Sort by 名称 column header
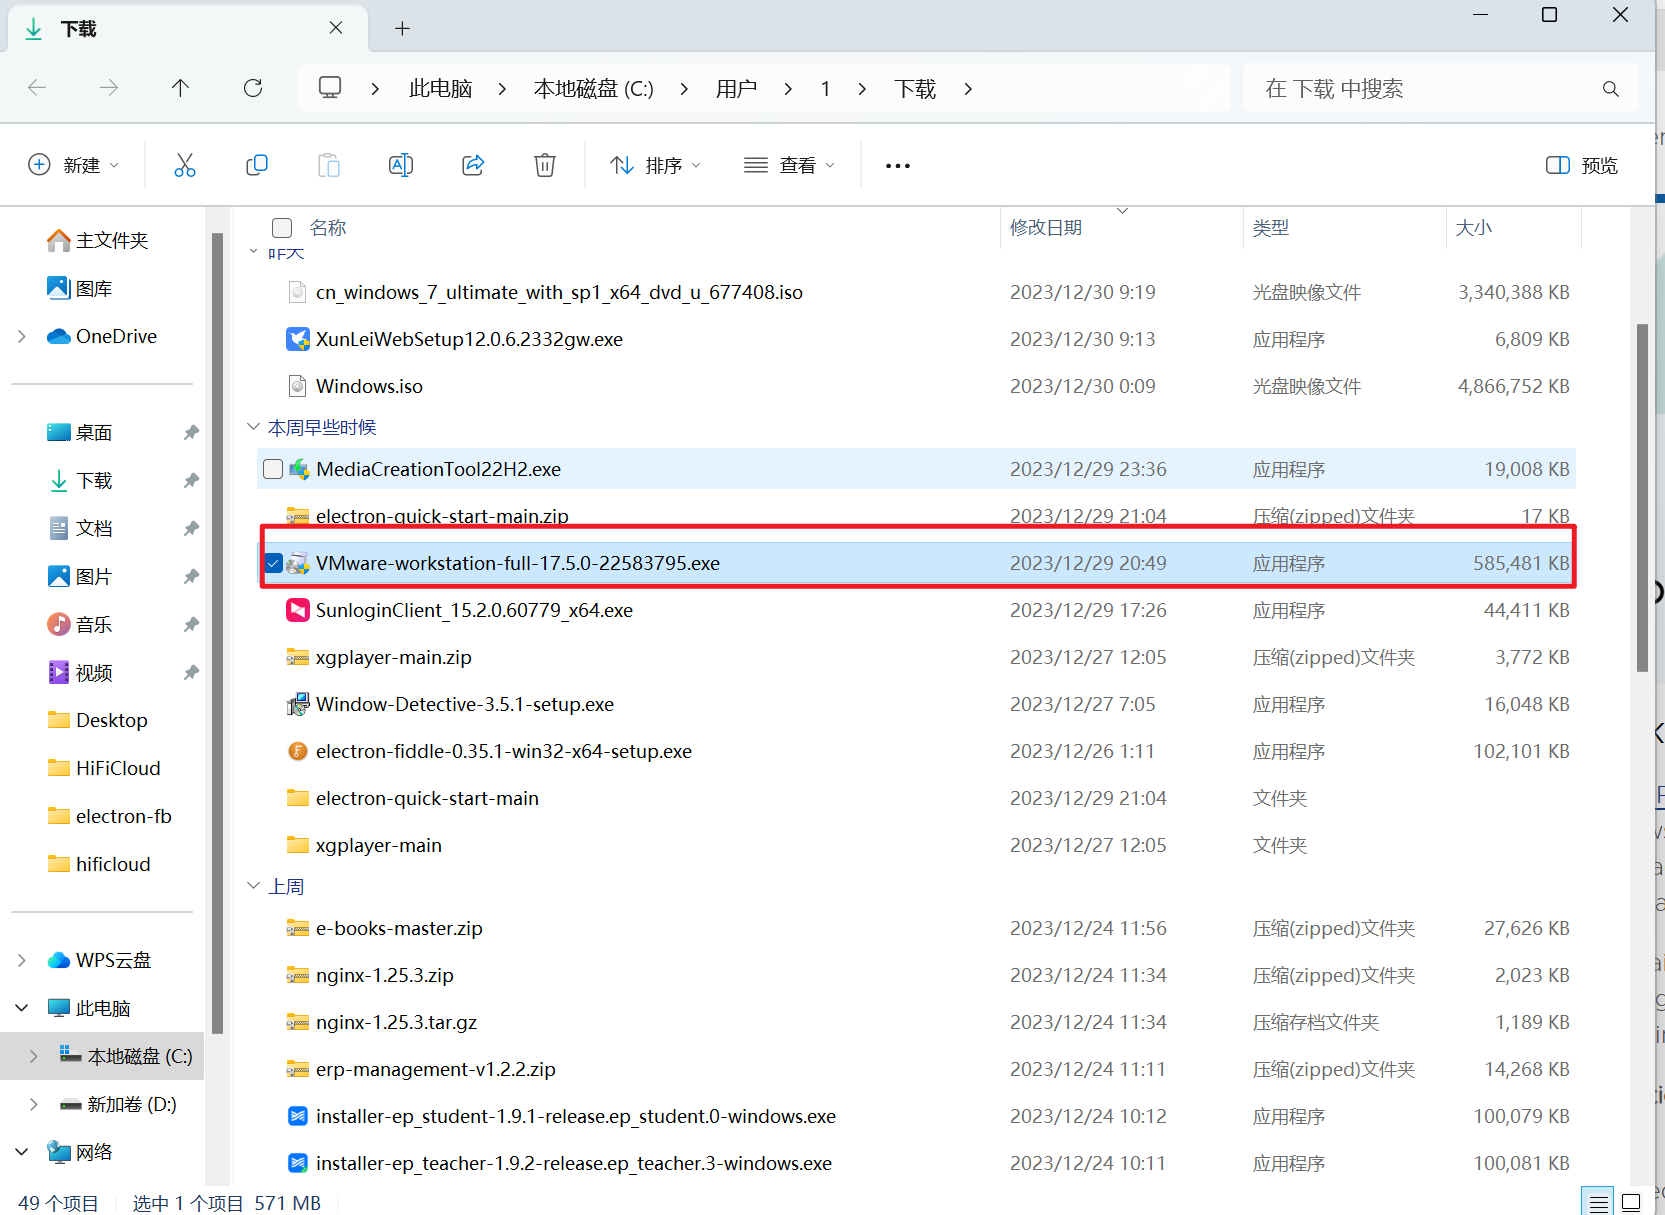The width and height of the screenshot is (1665, 1215). (x=328, y=228)
